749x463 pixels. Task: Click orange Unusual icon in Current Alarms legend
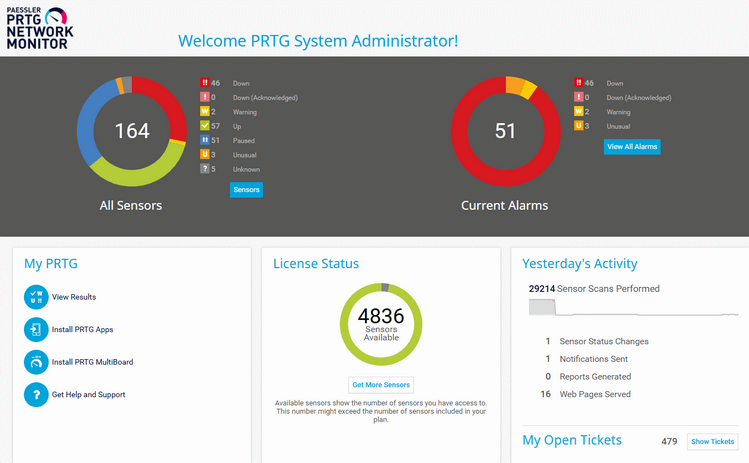pyautogui.click(x=578, y=126)
